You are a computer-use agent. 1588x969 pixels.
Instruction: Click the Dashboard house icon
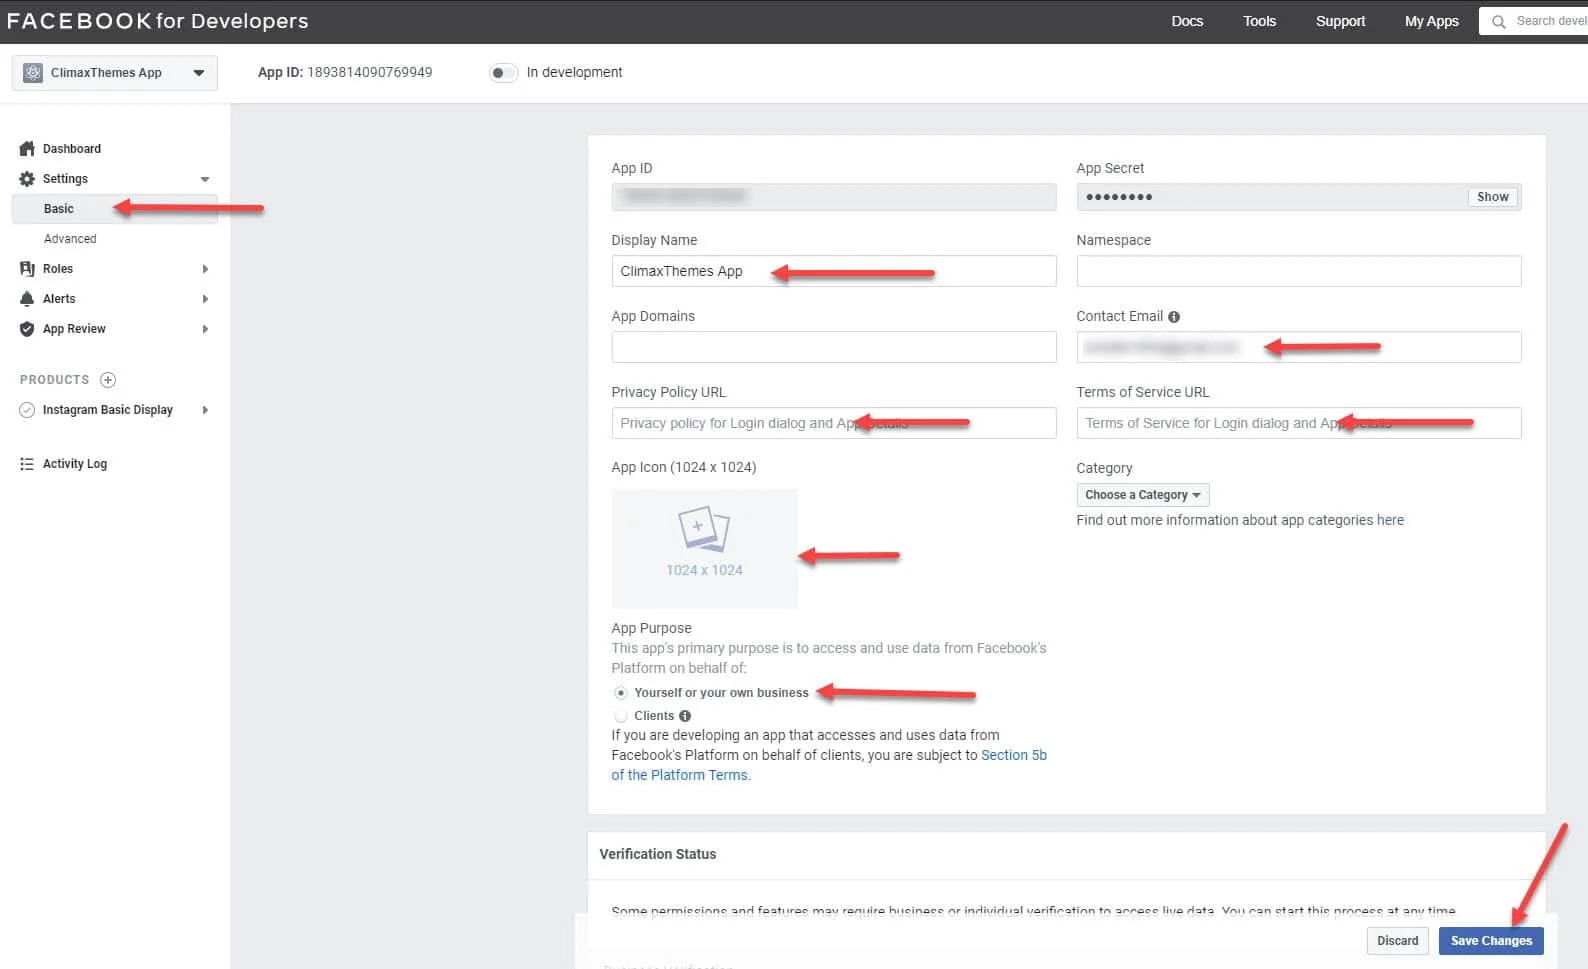tap(27, 149)
